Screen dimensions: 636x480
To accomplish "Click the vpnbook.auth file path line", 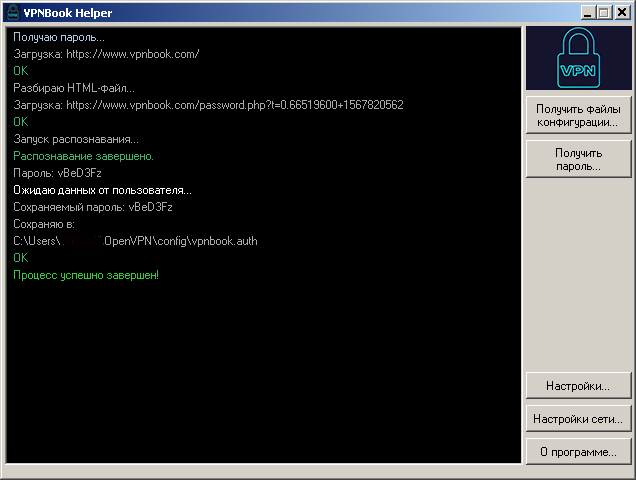I will 135,241.
